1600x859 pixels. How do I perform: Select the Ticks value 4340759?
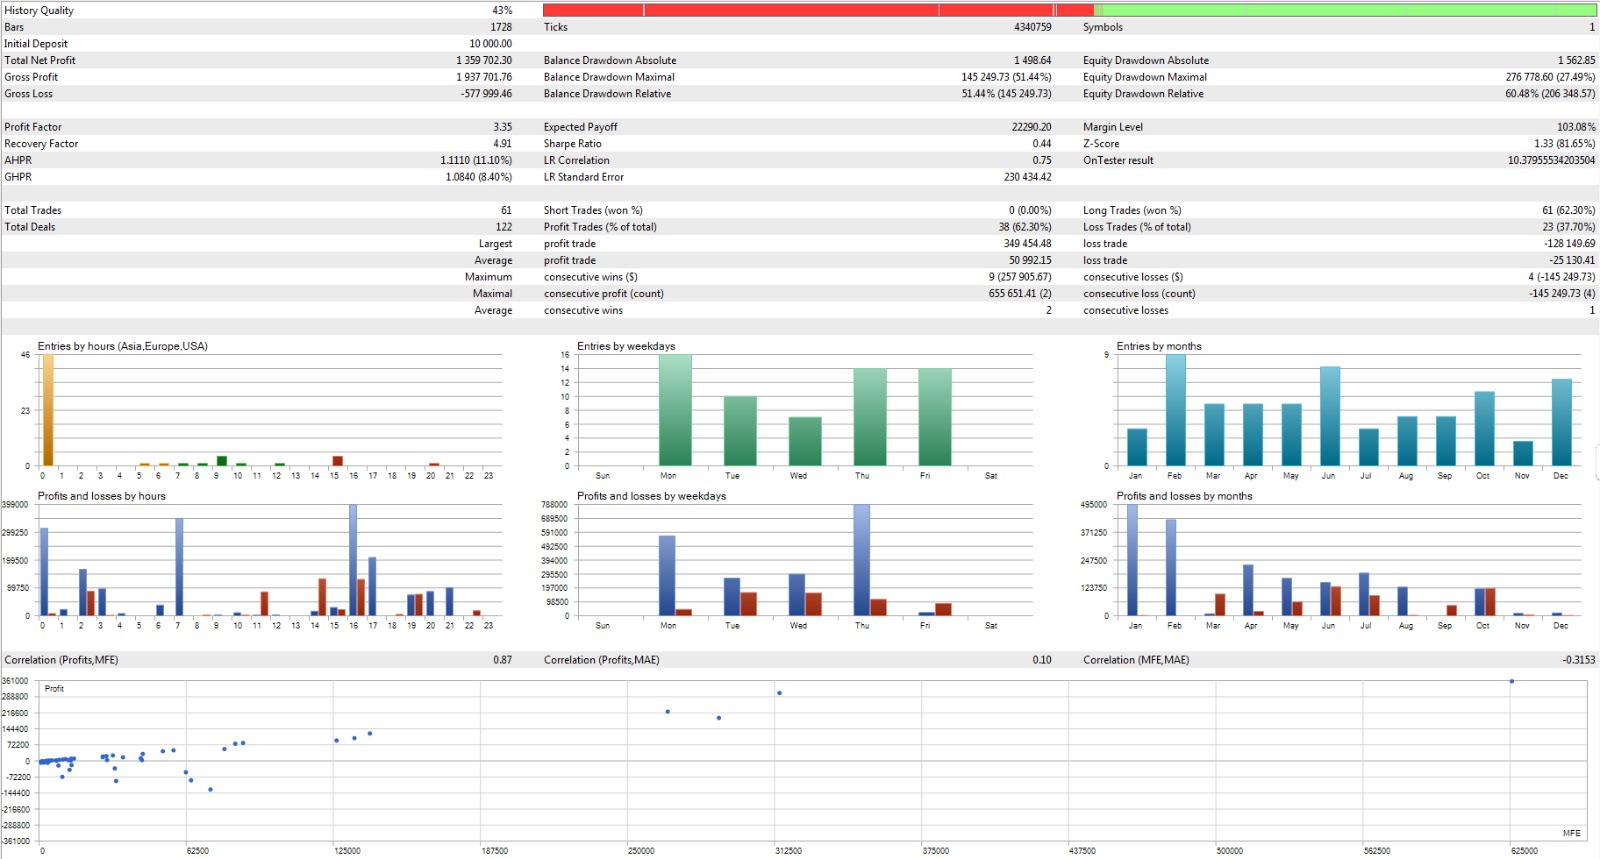click(1033, 27)
